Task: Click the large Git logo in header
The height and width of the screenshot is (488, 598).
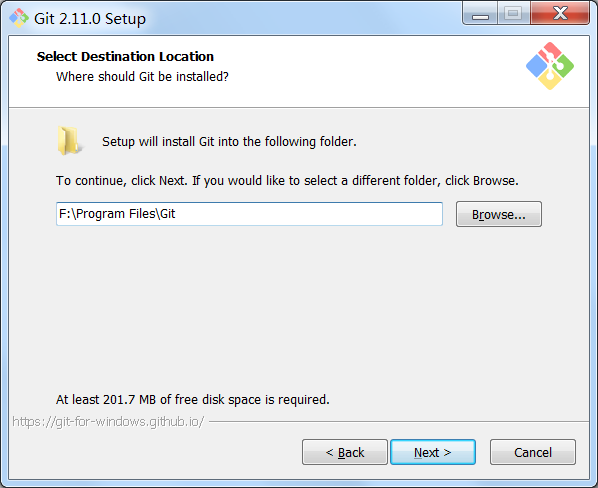Action: coord(550,66)
